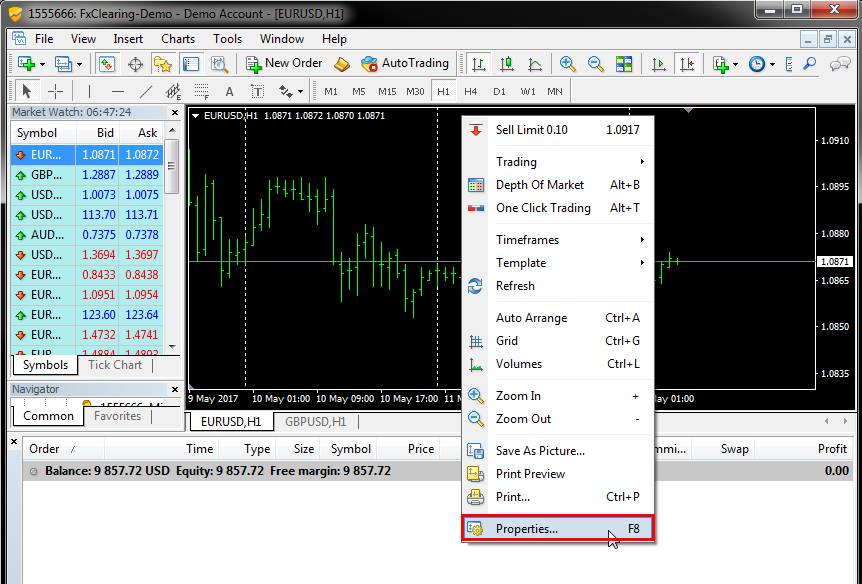Open the Market Watch panel icon
This screenshot has width=862, height=584.
(107, 63)
